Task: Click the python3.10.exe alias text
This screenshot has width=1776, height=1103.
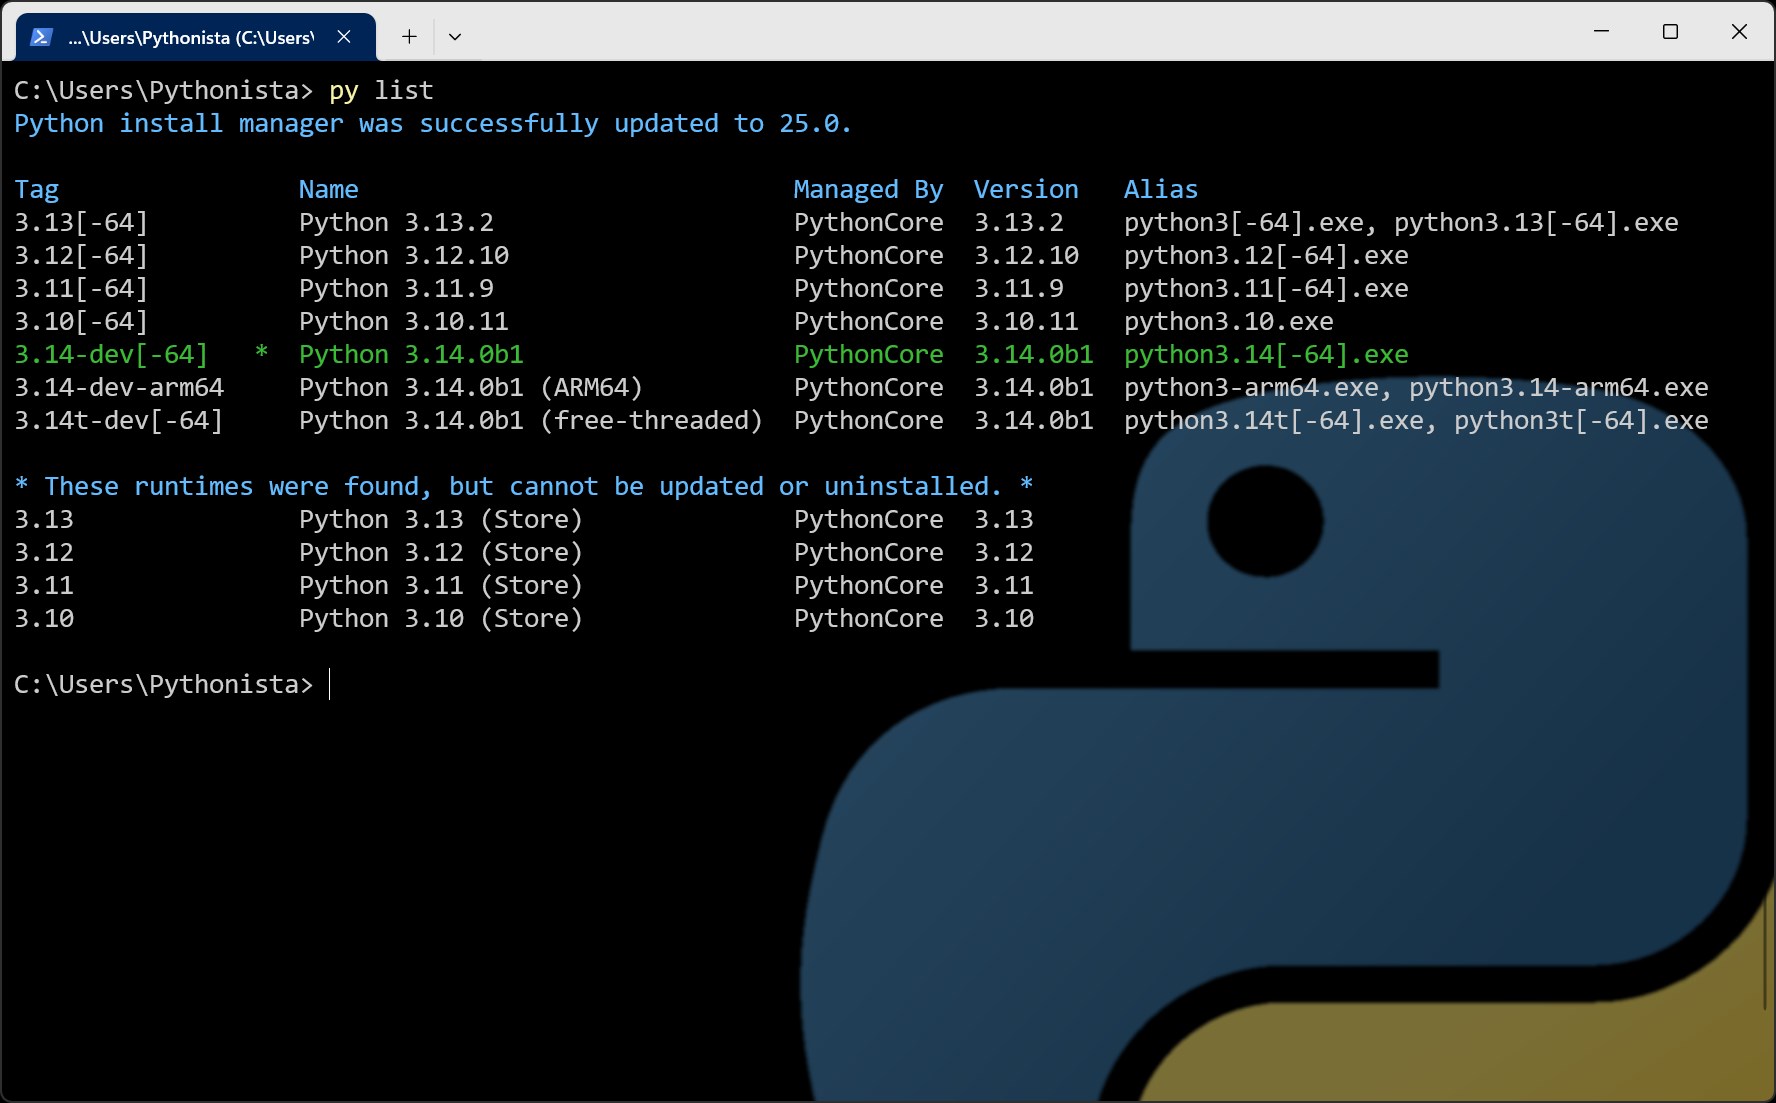Action: [1228, 321]
